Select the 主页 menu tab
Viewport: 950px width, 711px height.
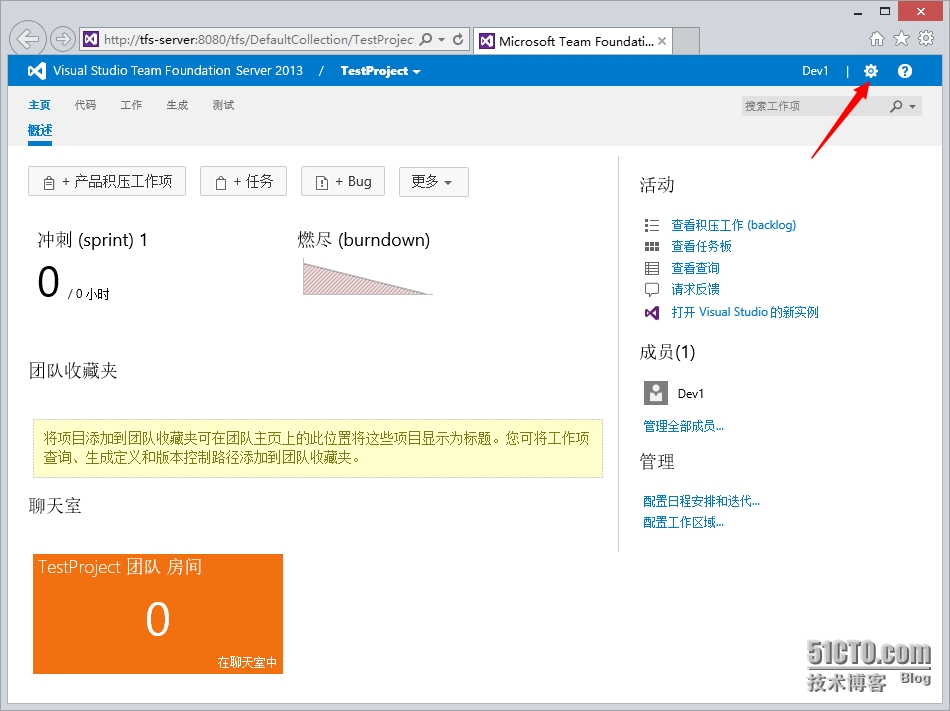39,105
